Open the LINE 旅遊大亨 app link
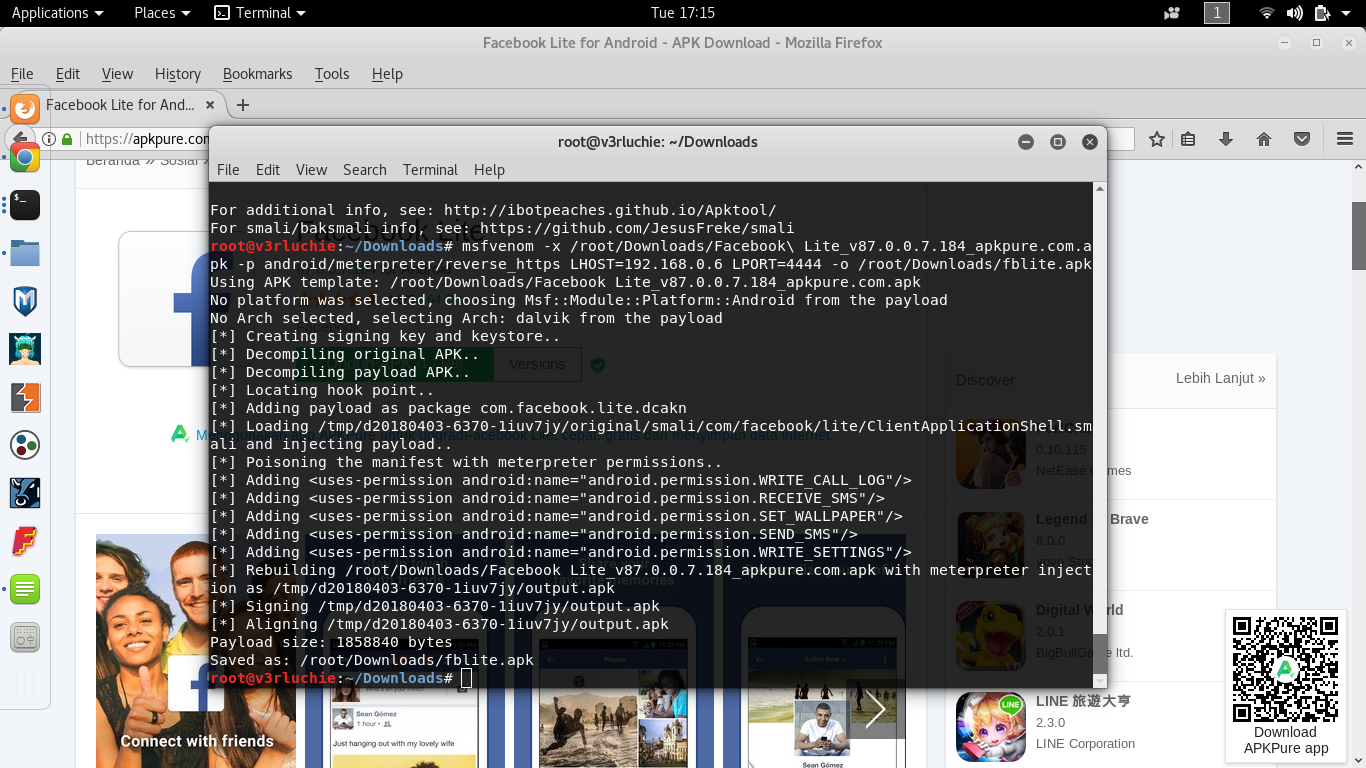Screen dimensions: 1366x768 1083,701
